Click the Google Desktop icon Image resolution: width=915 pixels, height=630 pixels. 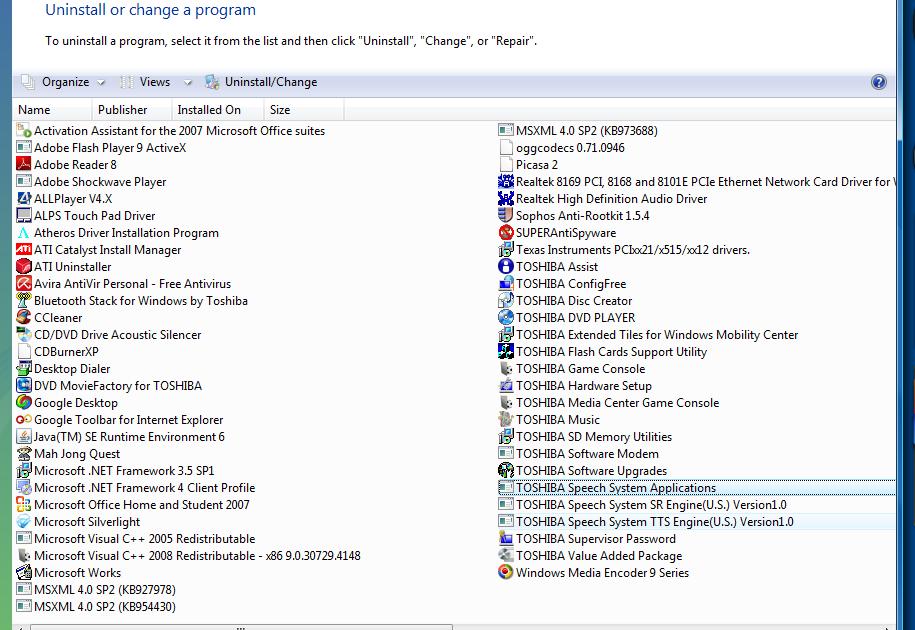click(23, 402)
